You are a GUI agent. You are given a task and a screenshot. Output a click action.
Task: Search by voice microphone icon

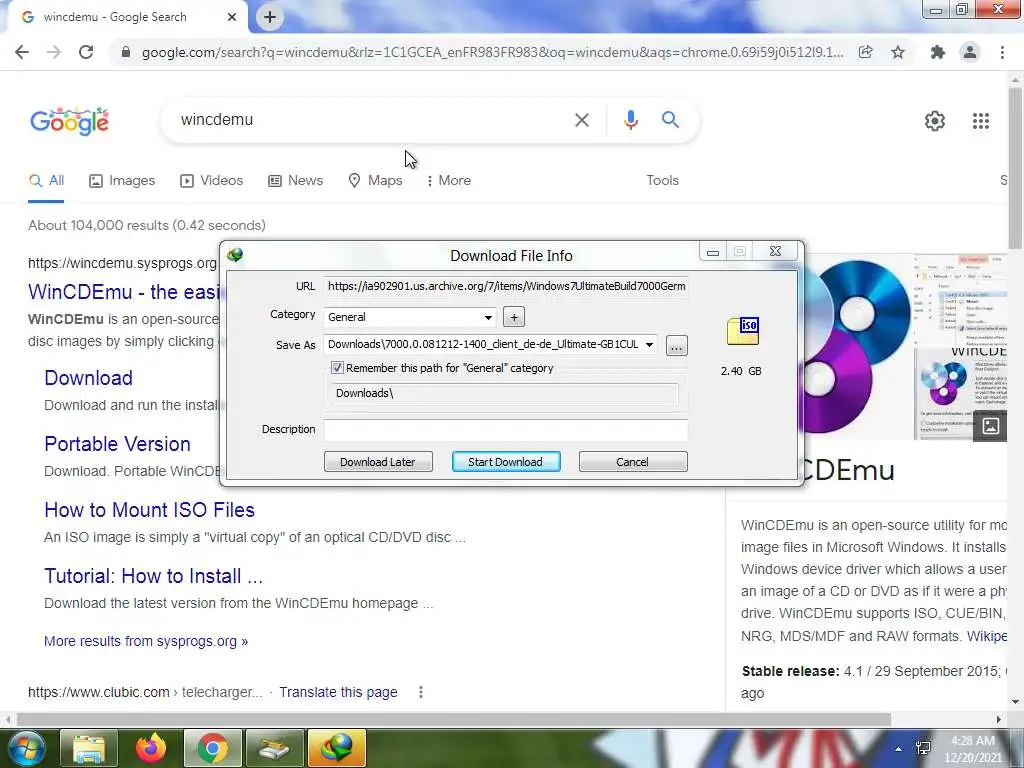pos(630,120)
